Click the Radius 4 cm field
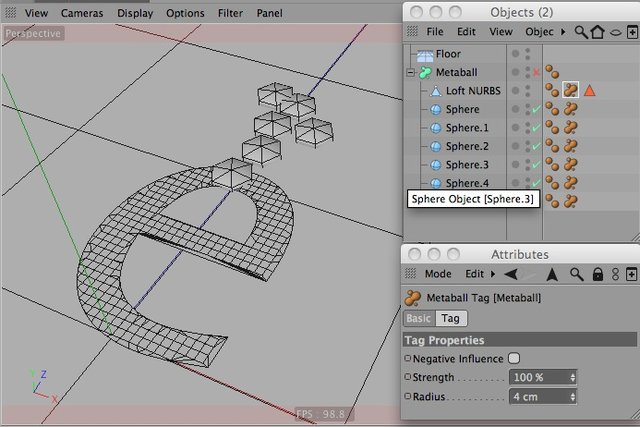The width and height of the screenshot is (640, 427). click(x=543, y=396)
